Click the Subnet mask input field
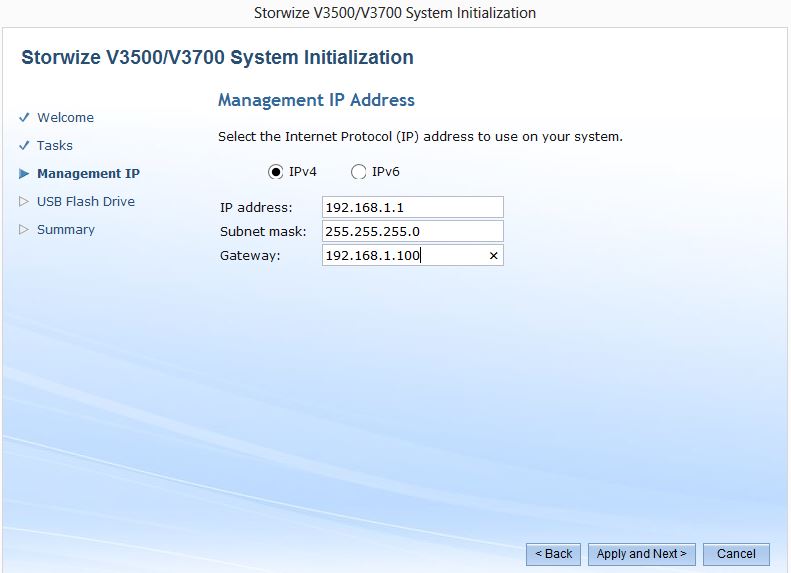 click(x=413, y=232)
